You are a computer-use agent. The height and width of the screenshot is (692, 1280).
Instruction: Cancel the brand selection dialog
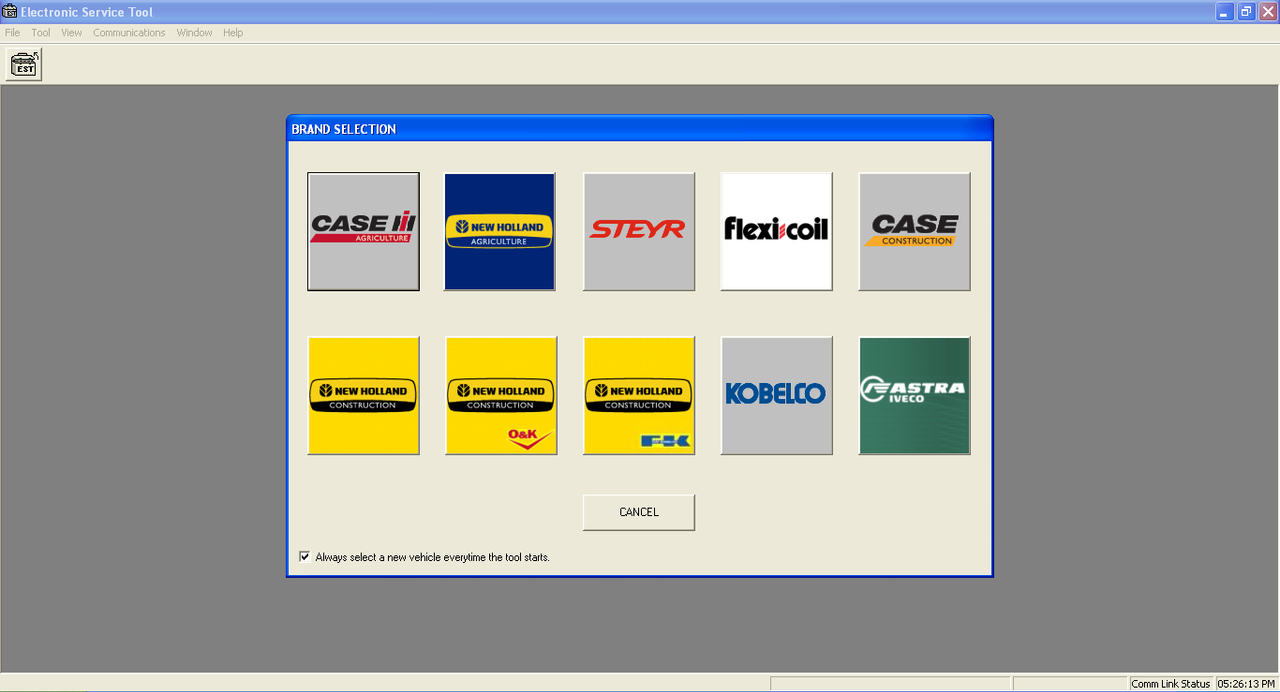tap(638, 512)
